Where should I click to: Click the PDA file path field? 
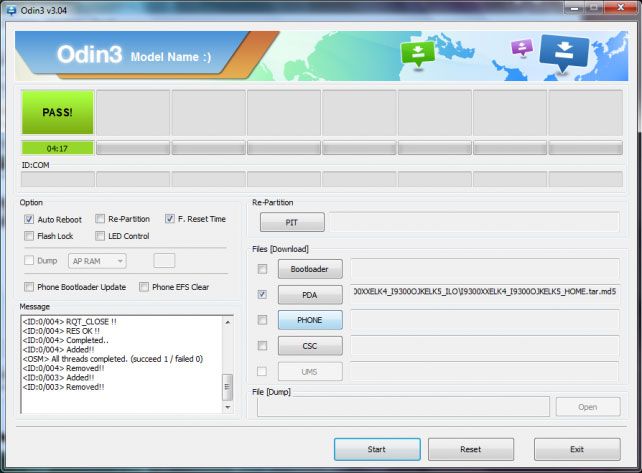(485, 294)
